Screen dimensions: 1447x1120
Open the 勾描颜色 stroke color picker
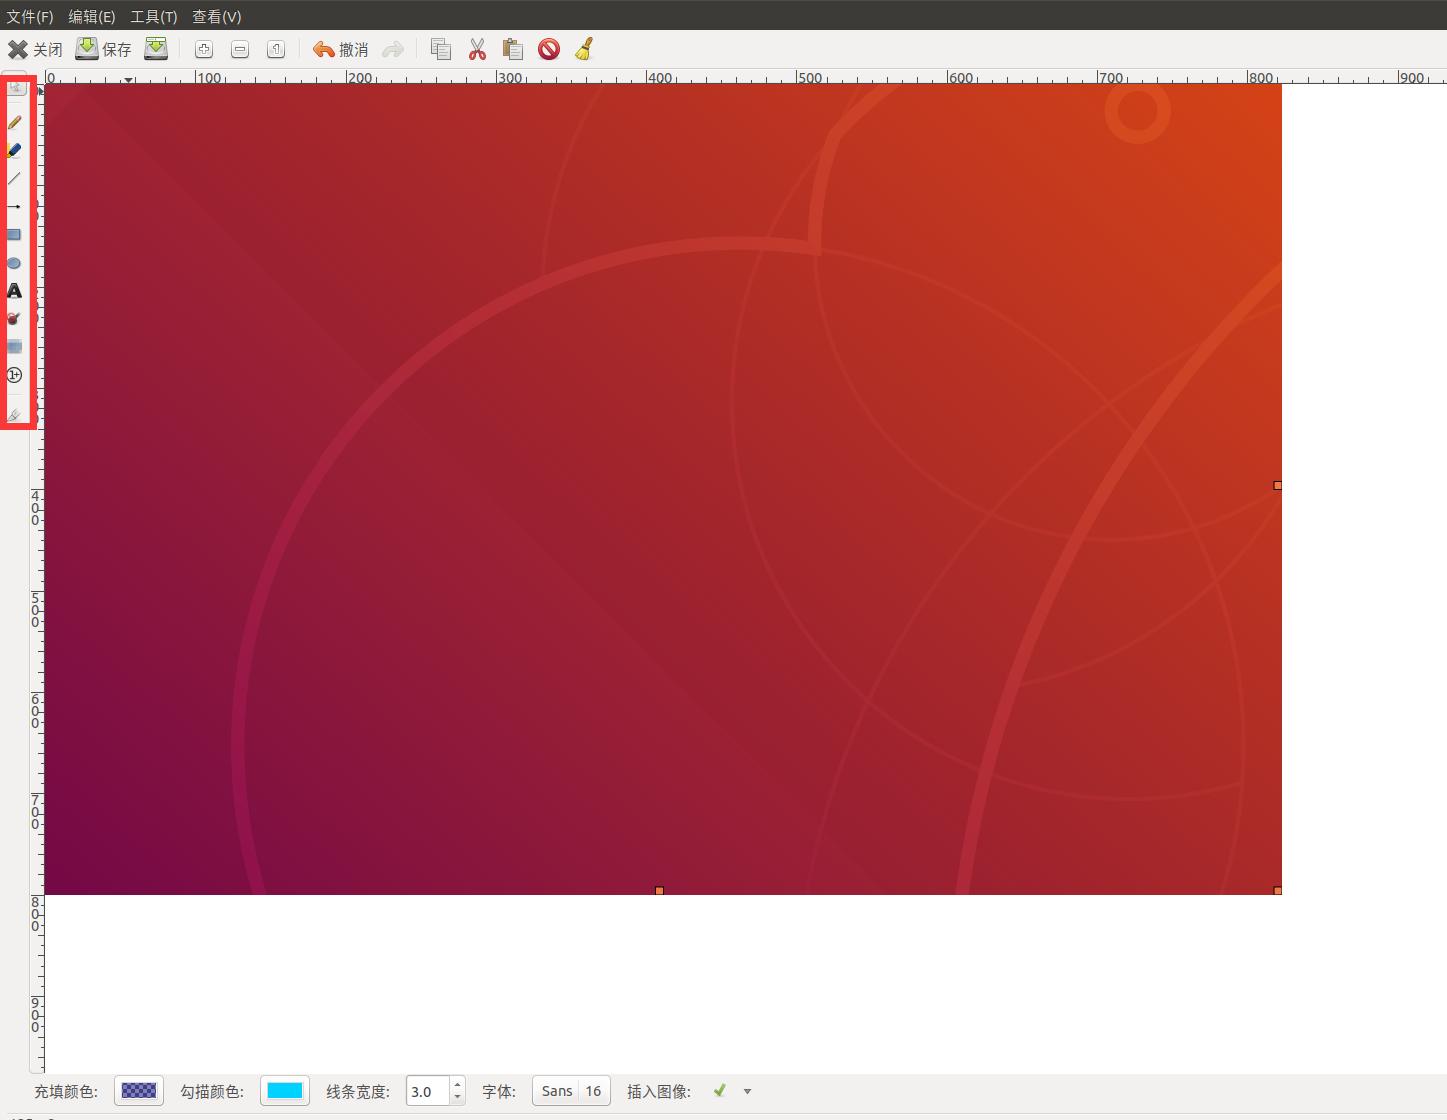tap(284, 1091)
